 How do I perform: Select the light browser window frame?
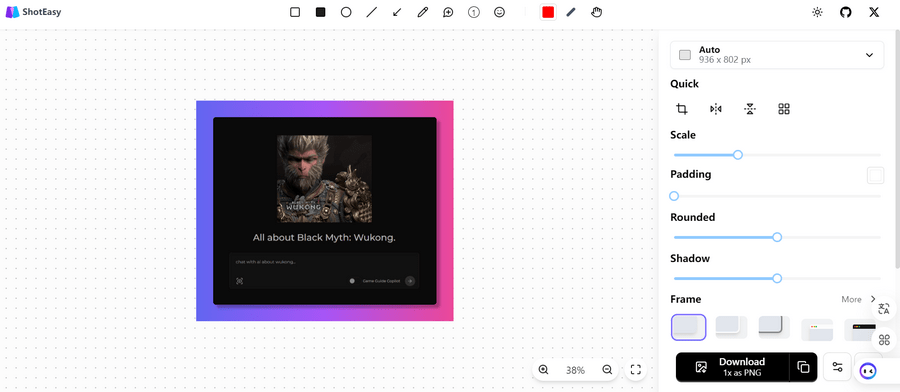817,329
